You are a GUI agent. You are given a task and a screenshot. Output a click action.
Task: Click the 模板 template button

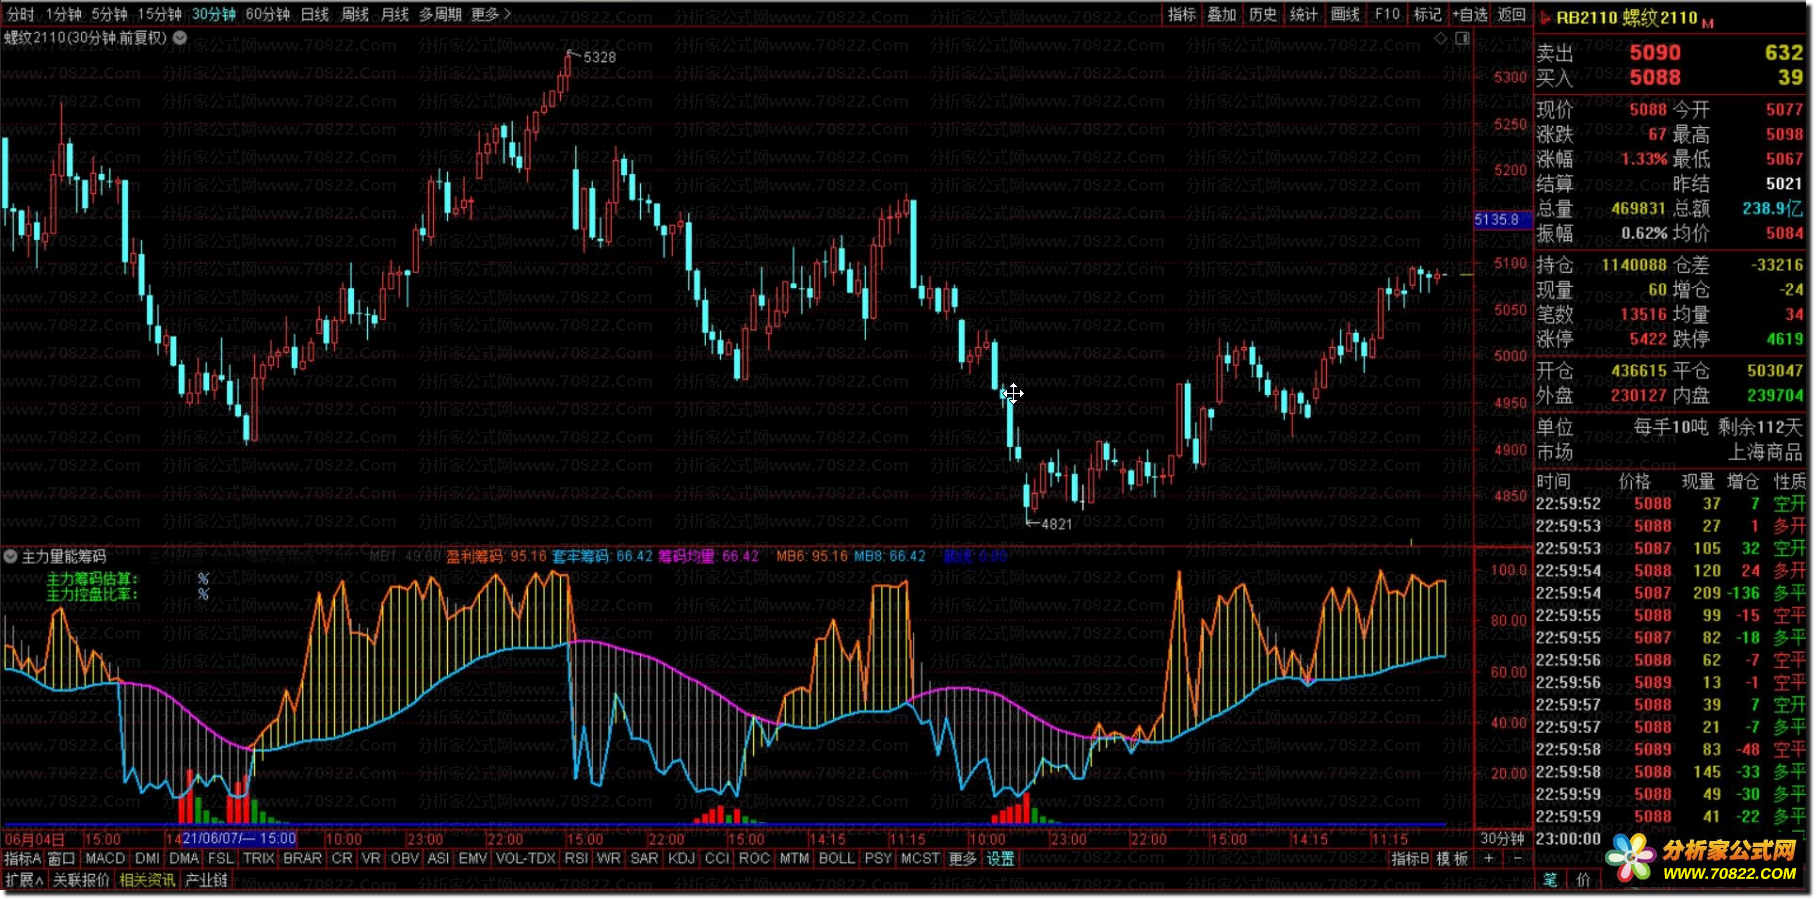(1453, 859)
